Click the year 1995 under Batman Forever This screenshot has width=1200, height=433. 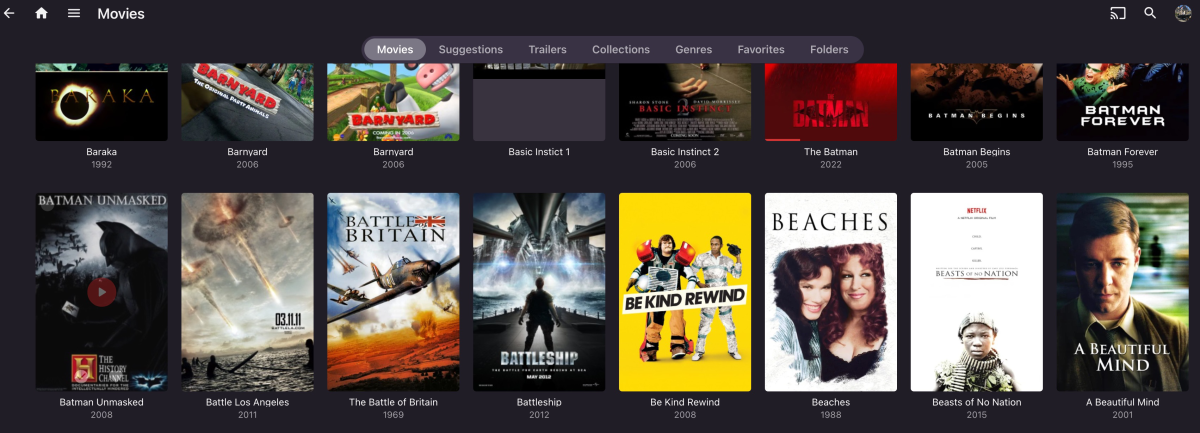(1123, 165)
